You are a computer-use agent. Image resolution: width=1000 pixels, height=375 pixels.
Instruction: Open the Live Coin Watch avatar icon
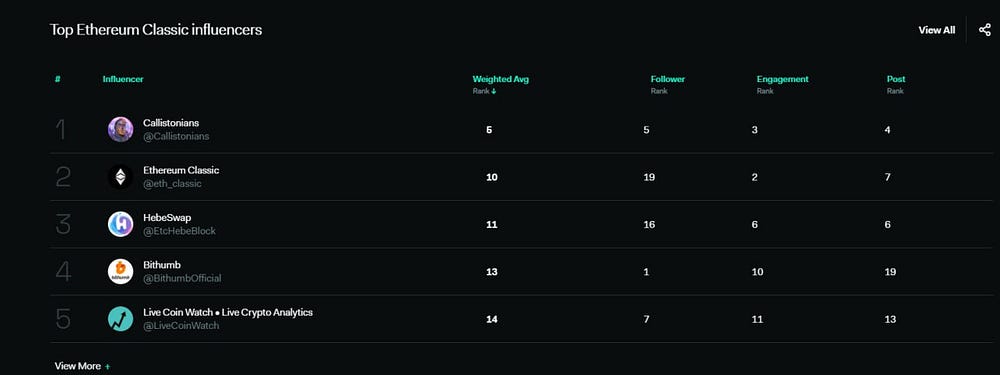(x=121, y=319)
